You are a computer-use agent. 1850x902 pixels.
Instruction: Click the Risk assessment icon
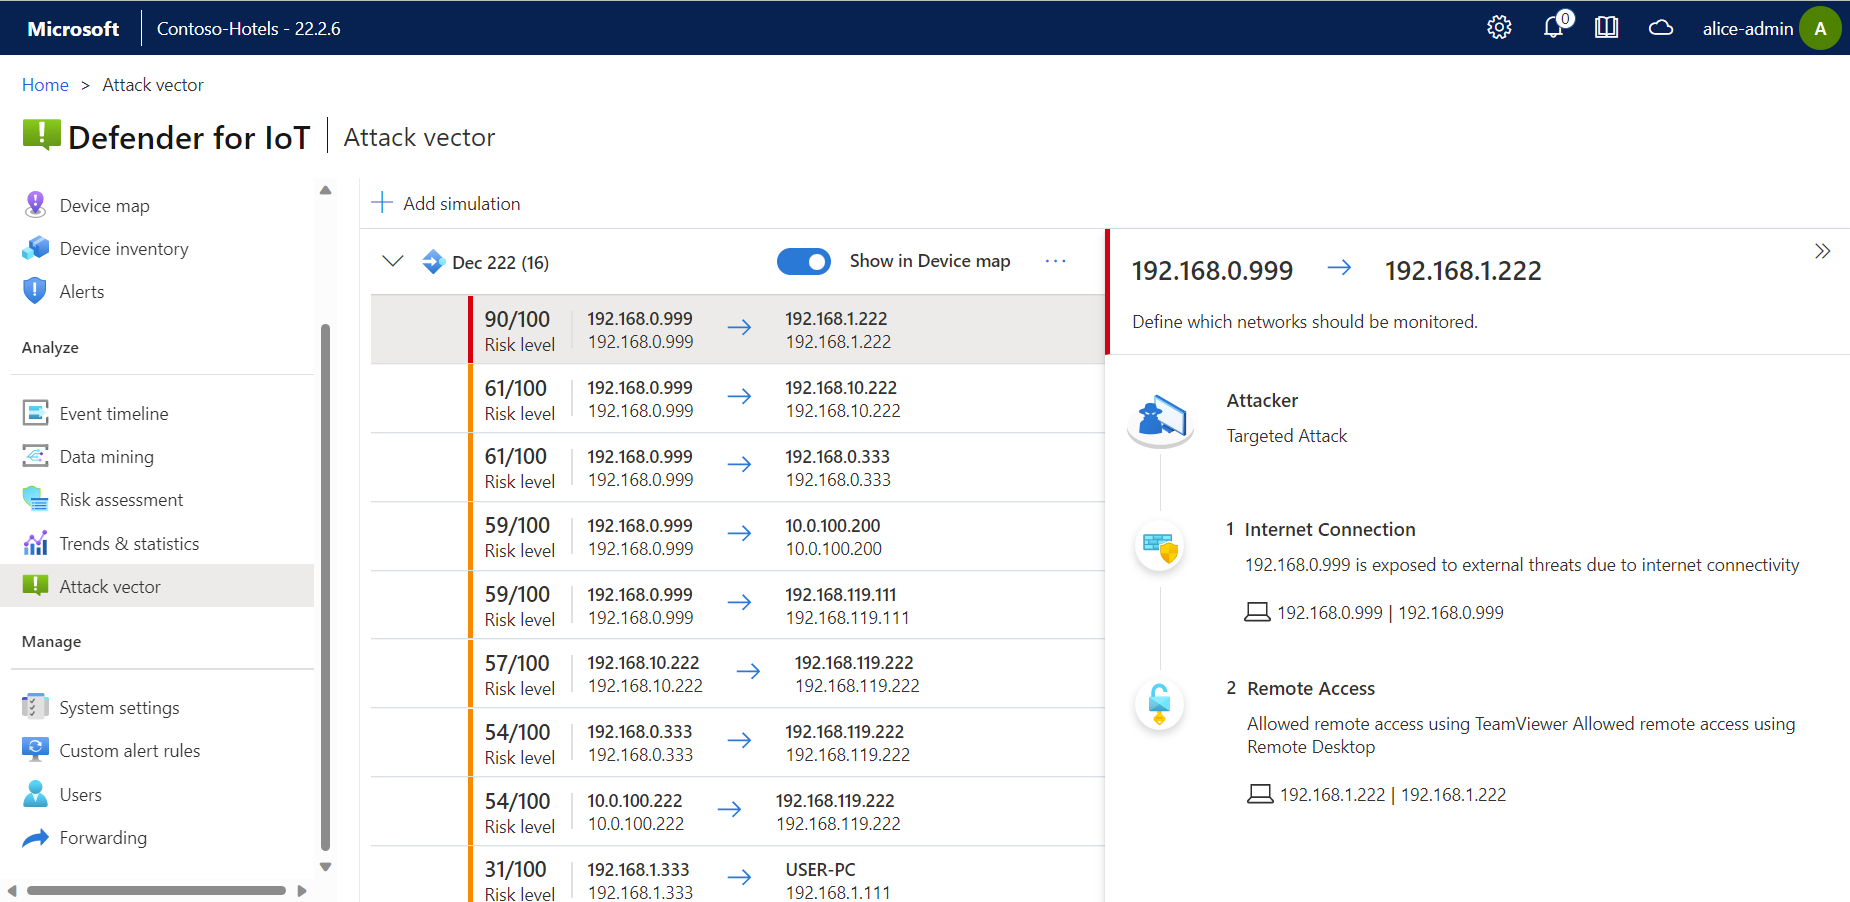pyautogui.click(x=35, y=499)
